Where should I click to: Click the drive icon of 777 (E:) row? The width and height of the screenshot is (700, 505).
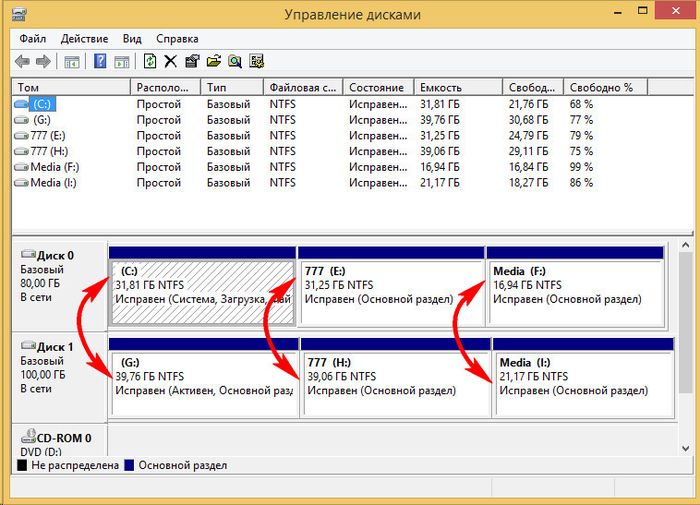[21, 136]
